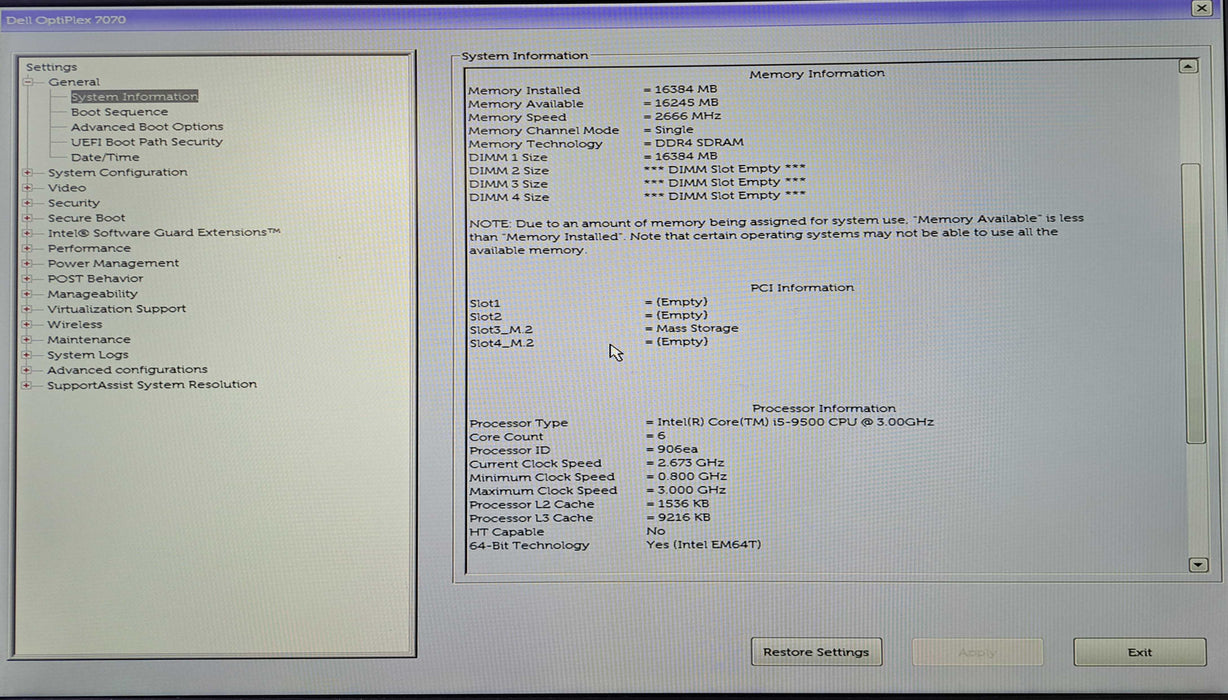Expand the Secure Boot node
This screenshot has width=1228, height=700.
tap(27, 218)
